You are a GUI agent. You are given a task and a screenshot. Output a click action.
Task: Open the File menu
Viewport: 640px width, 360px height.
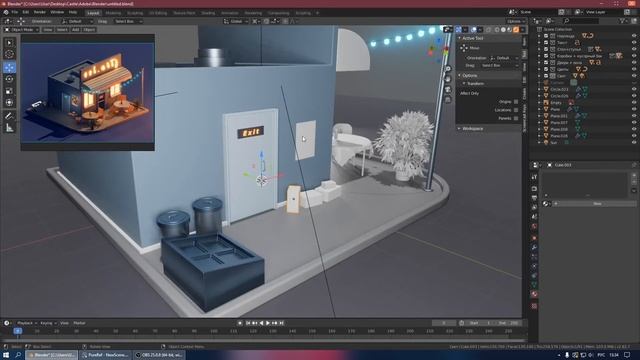[x=15, y=12]
